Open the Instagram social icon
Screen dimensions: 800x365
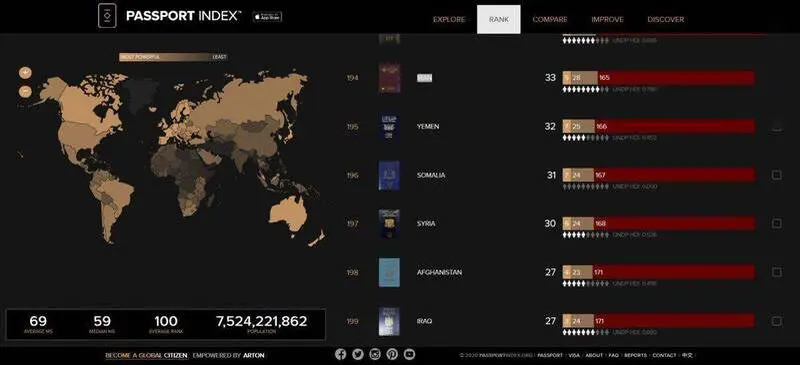(x=375, y=354)
